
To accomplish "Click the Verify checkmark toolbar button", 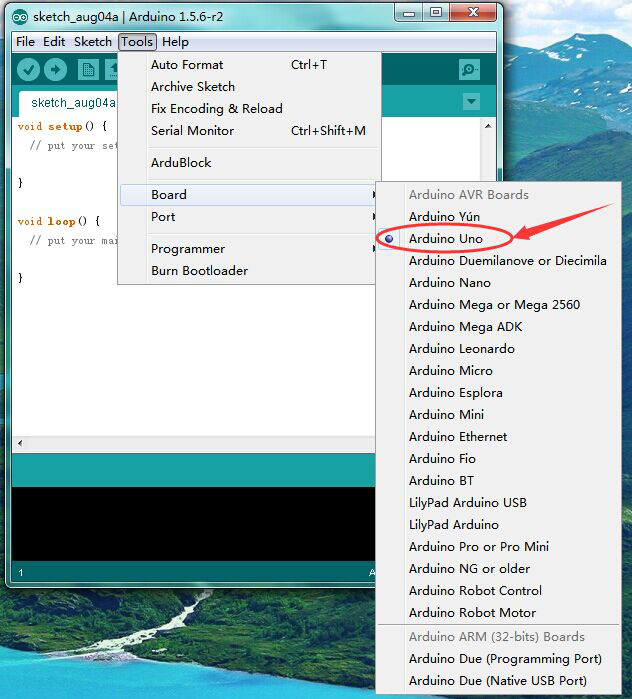I will (28, 69).
